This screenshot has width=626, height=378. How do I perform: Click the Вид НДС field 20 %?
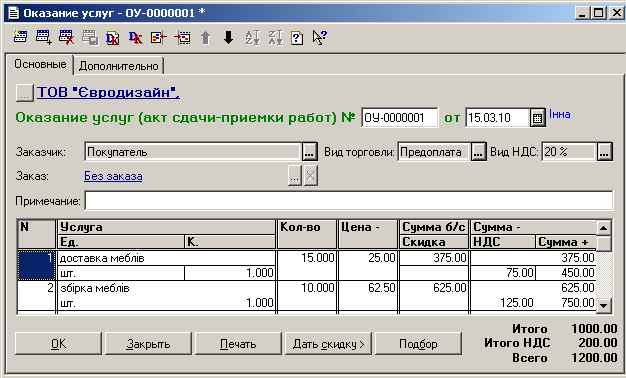tap(569, 152)
